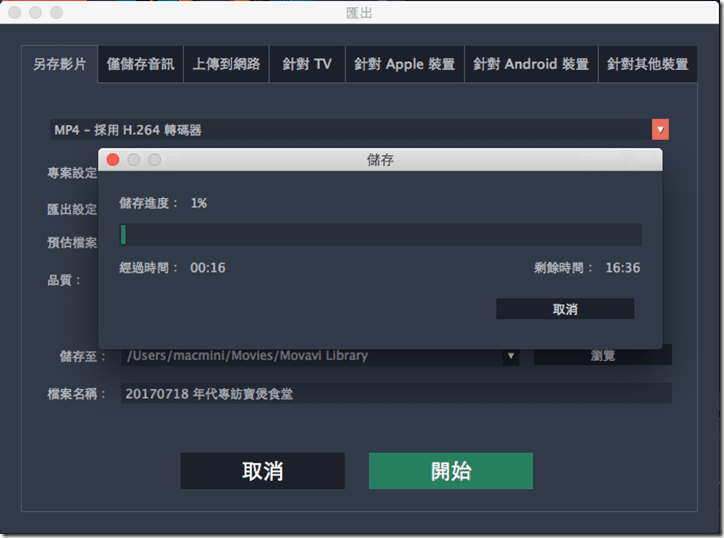724x538 pixels.
Task: Click the 品質 label
Action: pos(64,280)
